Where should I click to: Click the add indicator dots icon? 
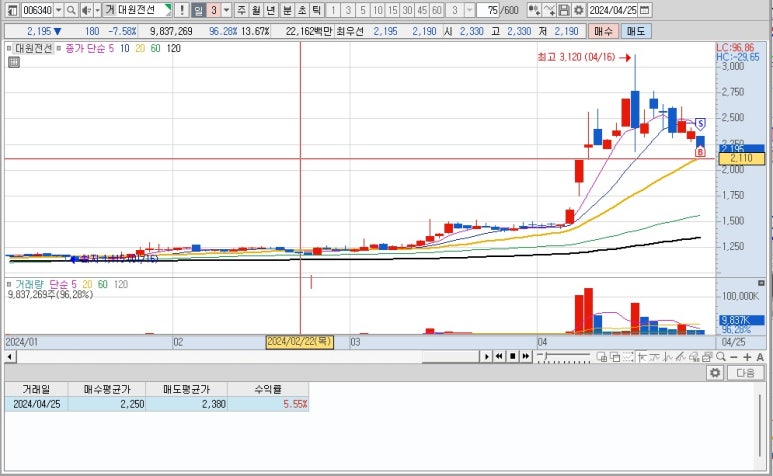click(x=533, y=10)
